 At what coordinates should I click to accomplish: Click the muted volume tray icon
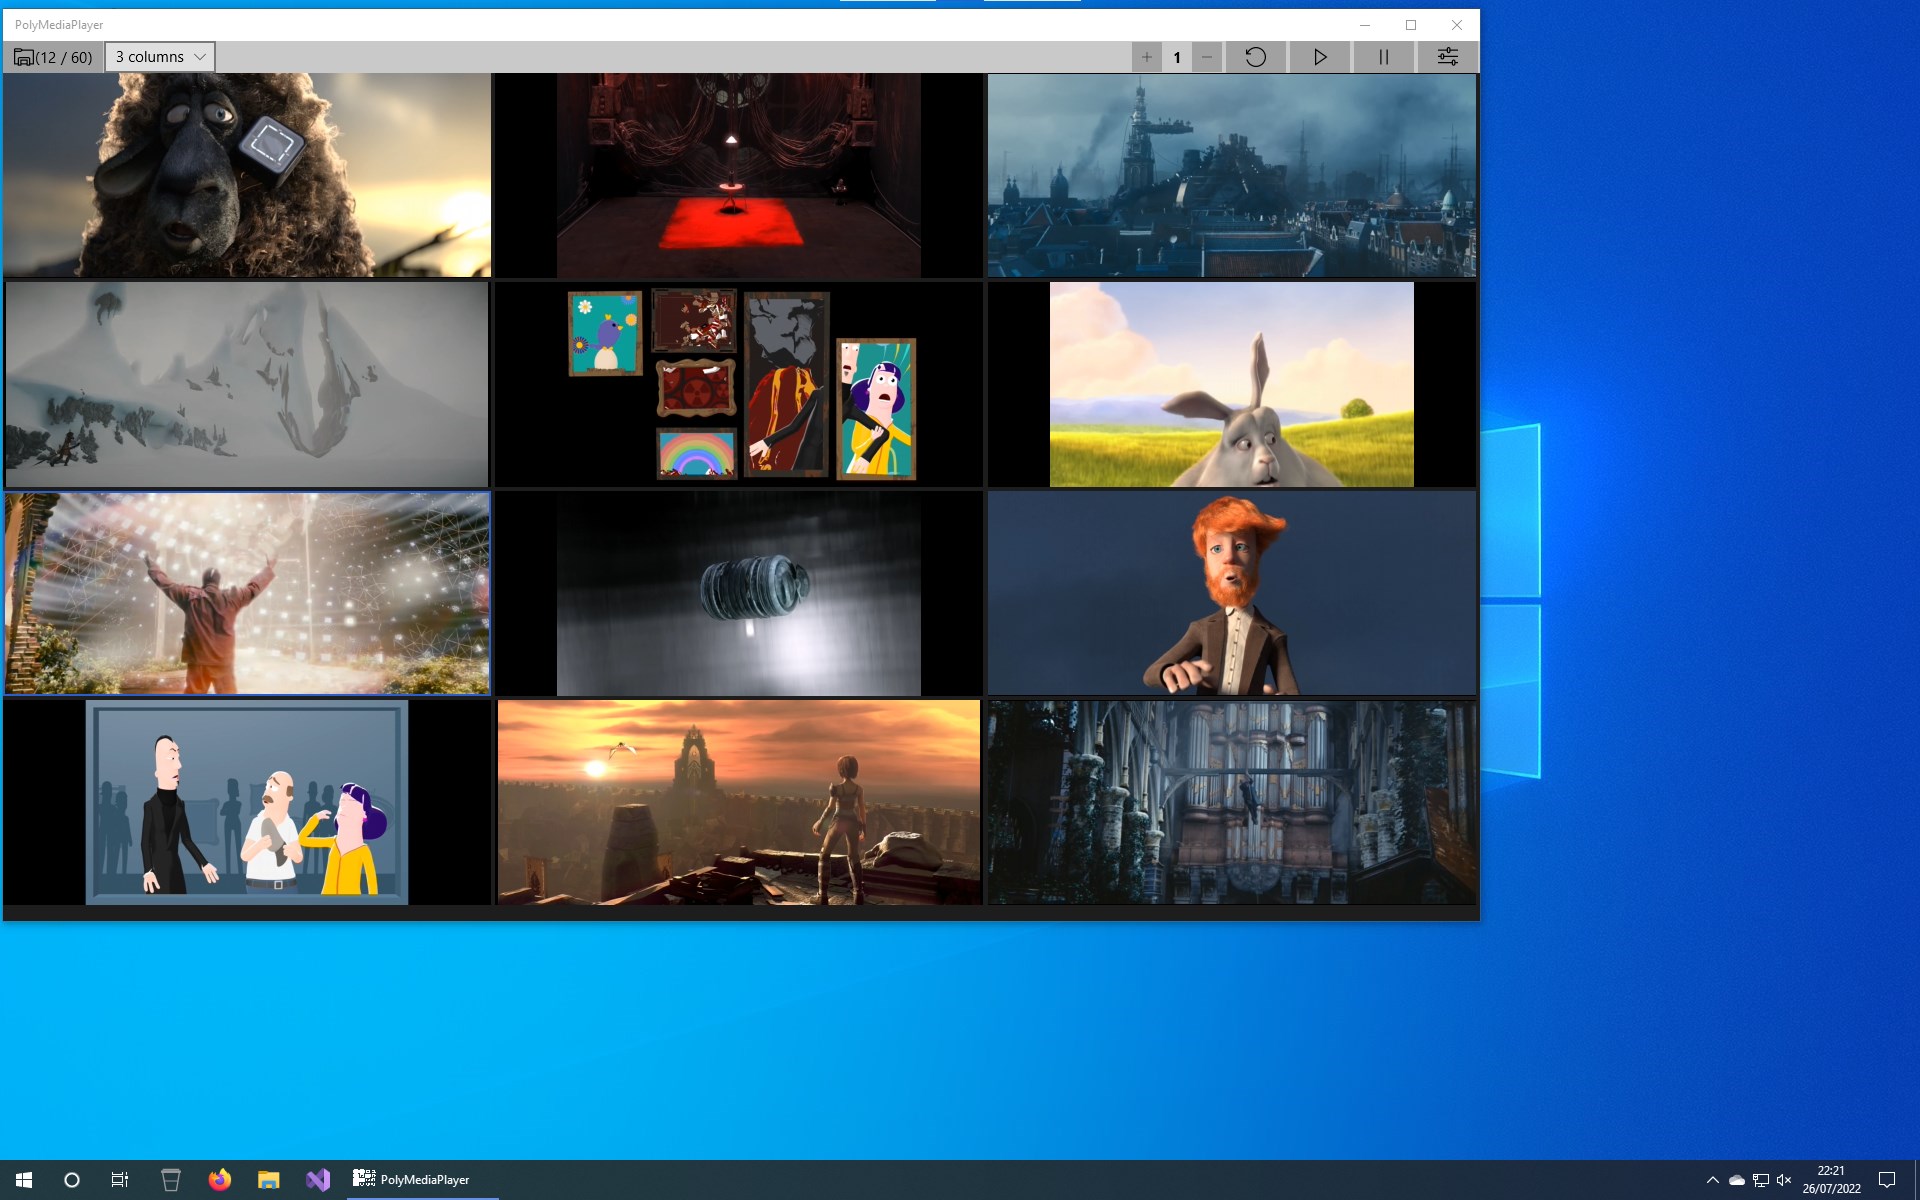point(1784,1180)
